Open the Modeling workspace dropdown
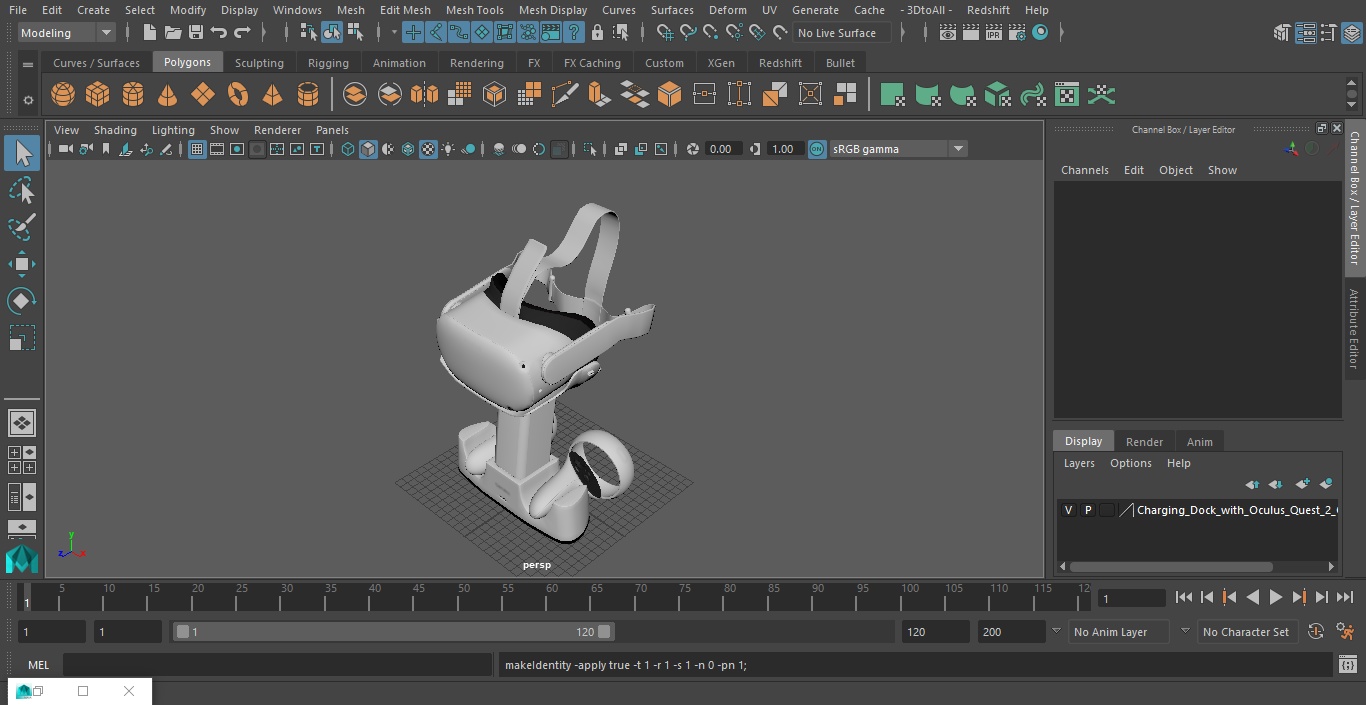 click(67, 33)
